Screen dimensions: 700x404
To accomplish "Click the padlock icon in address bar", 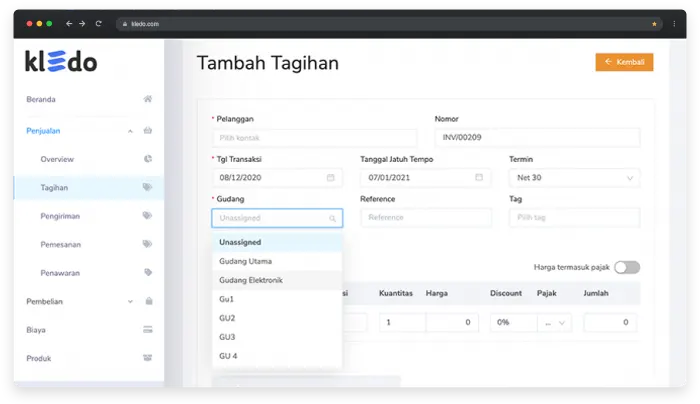I will pyautogui.click(x=125, y=24).
